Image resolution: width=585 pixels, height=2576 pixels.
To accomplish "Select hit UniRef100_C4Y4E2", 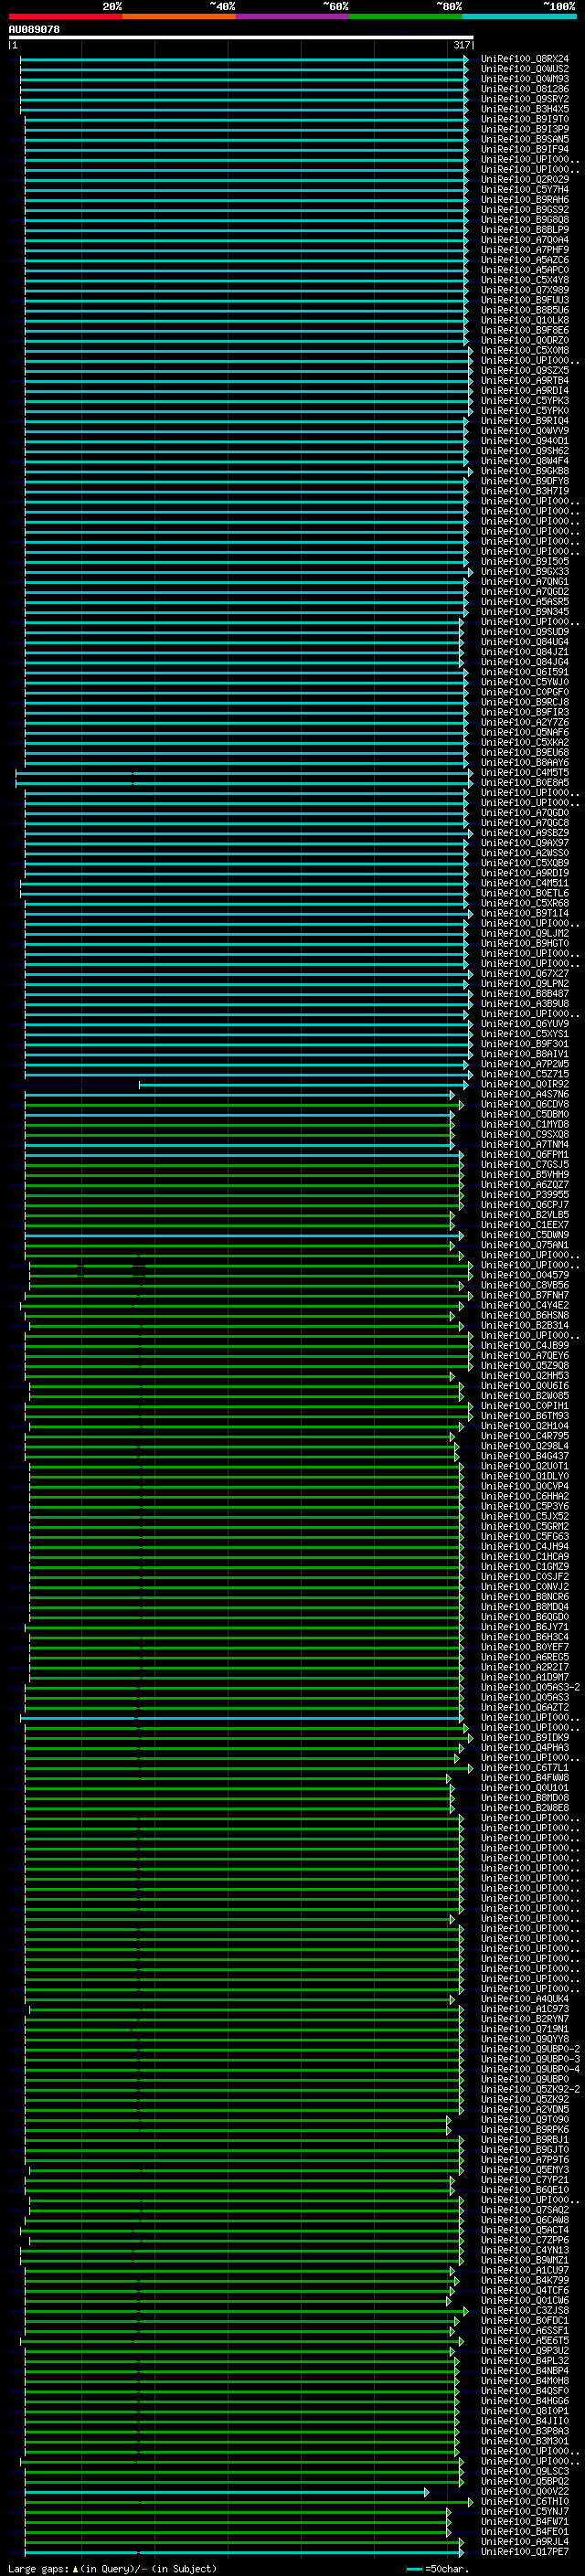I will [525, 1305].
